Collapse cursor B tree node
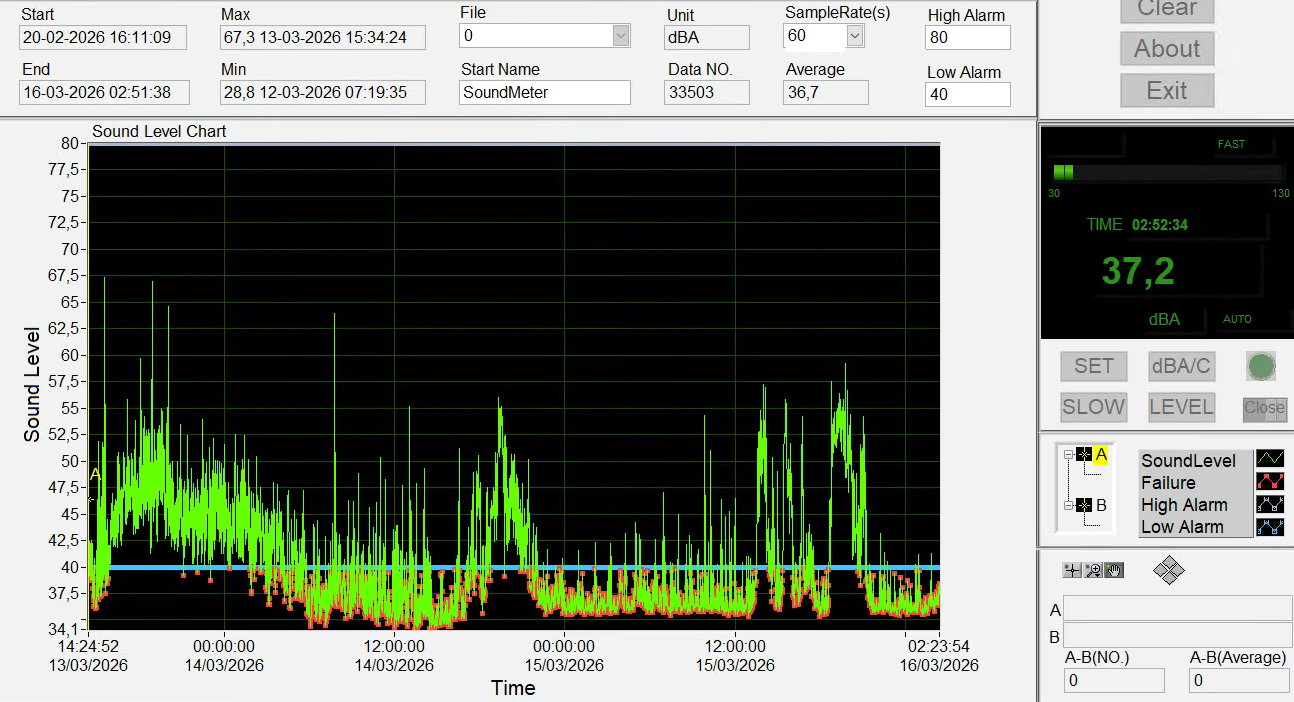This screenshot has width=1294, height=702. point(1068,505)
